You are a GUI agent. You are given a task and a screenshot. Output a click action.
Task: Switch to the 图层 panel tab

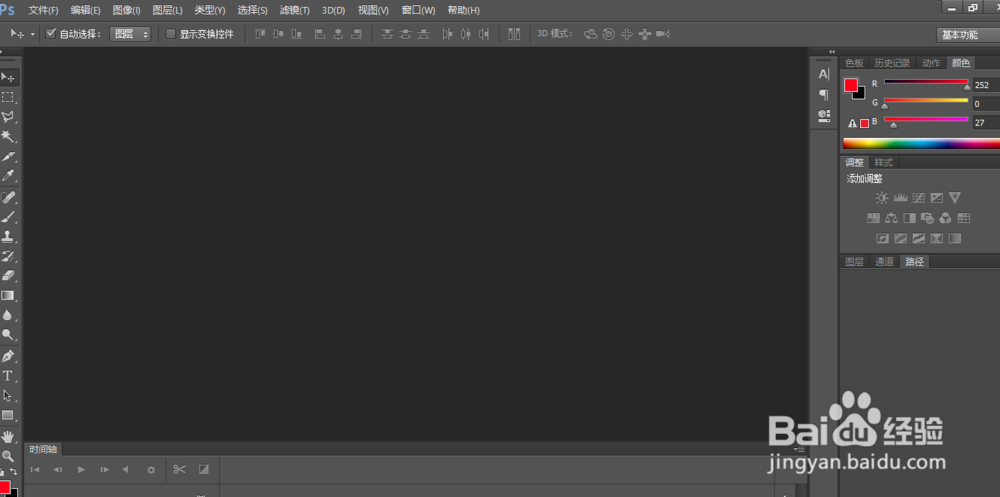(854, 262)
